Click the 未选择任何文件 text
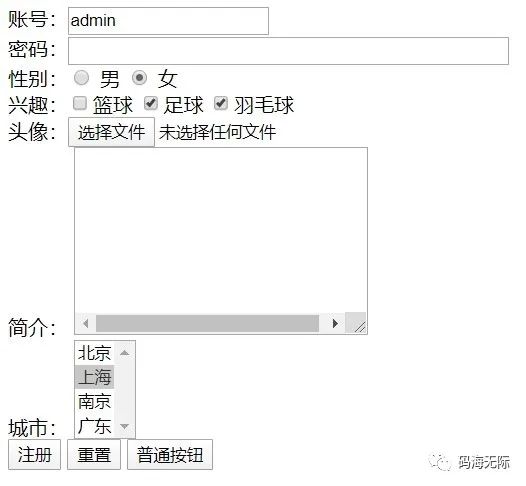The image size is (526, 486). pos(217,132)
